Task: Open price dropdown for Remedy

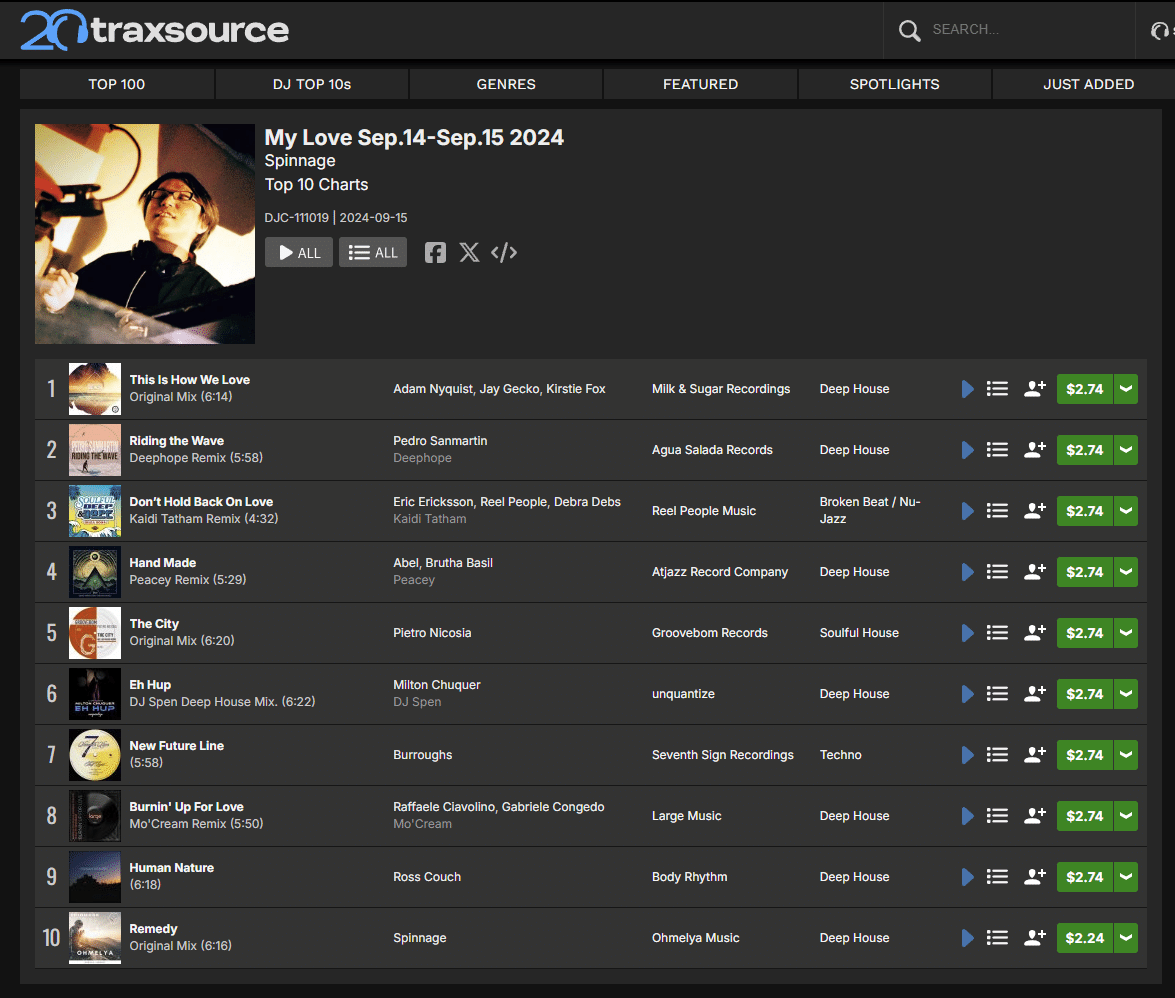Action: [x=1126, y=938]
